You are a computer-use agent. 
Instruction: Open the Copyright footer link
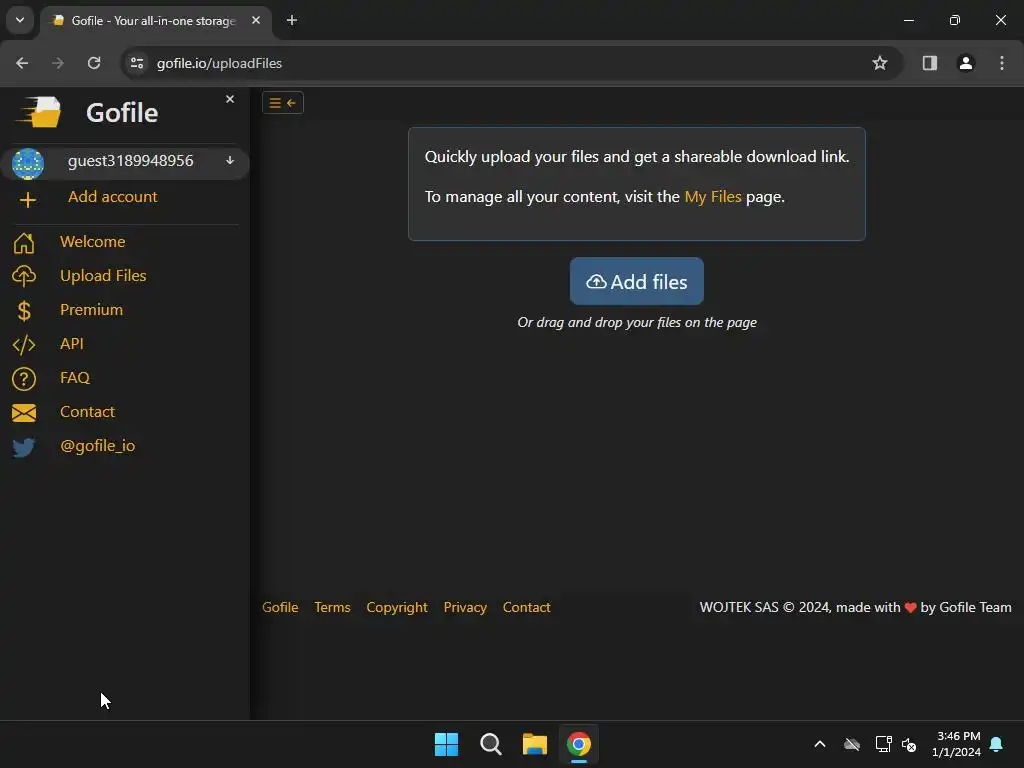click(397, 607)
